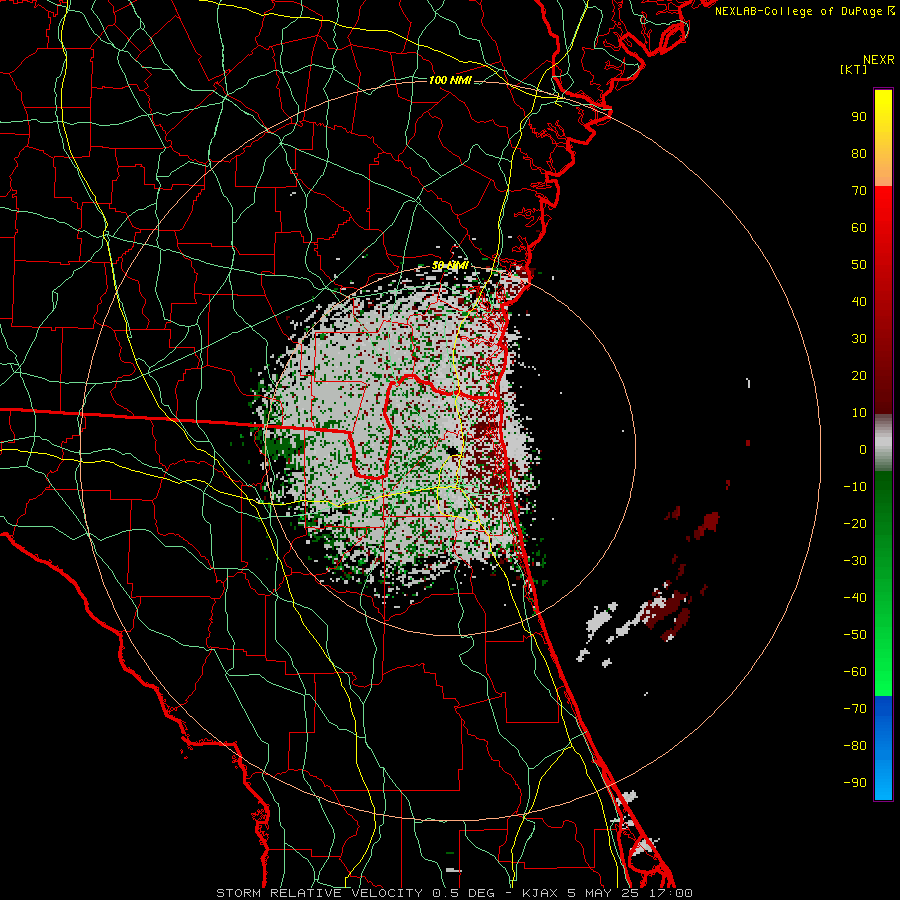Click the 0 value on velocity scale

click(863, 450)
